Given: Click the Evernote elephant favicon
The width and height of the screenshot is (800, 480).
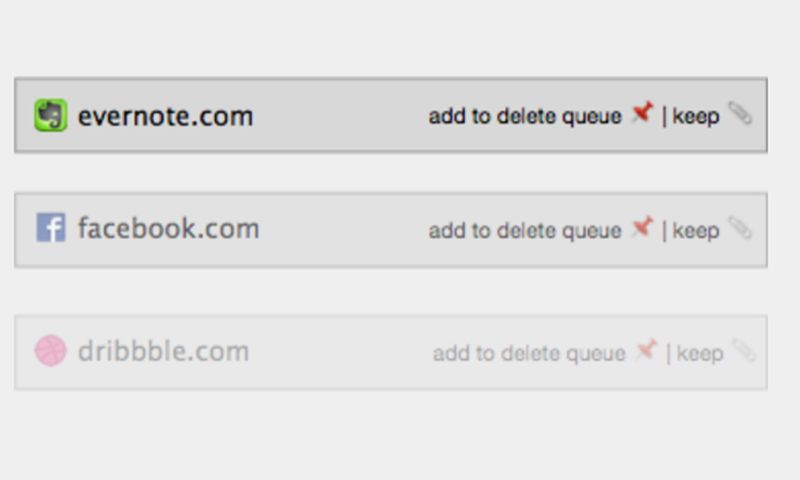Looking at the screenshot, I should pyautogui.click(x=50, y=115).
